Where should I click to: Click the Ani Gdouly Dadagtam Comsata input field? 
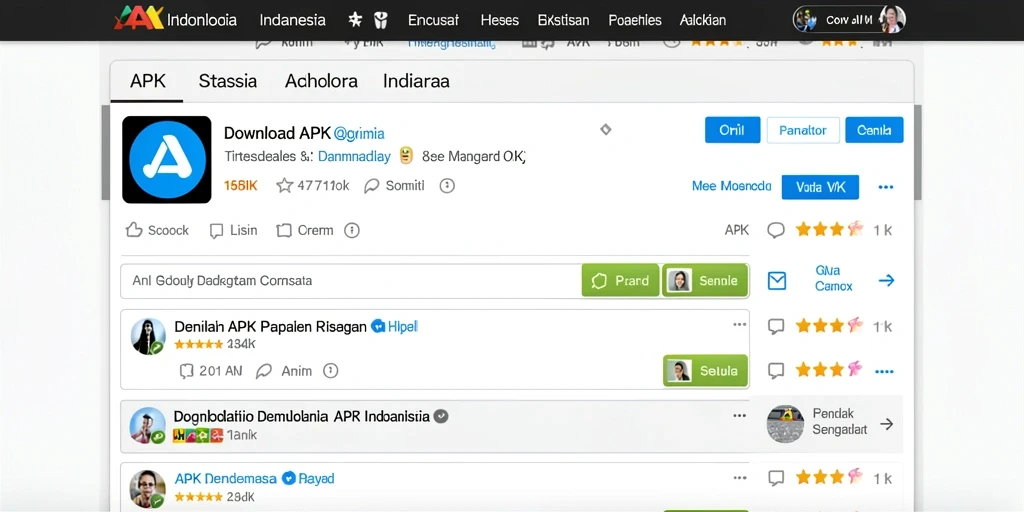click(x=351, y=281)
